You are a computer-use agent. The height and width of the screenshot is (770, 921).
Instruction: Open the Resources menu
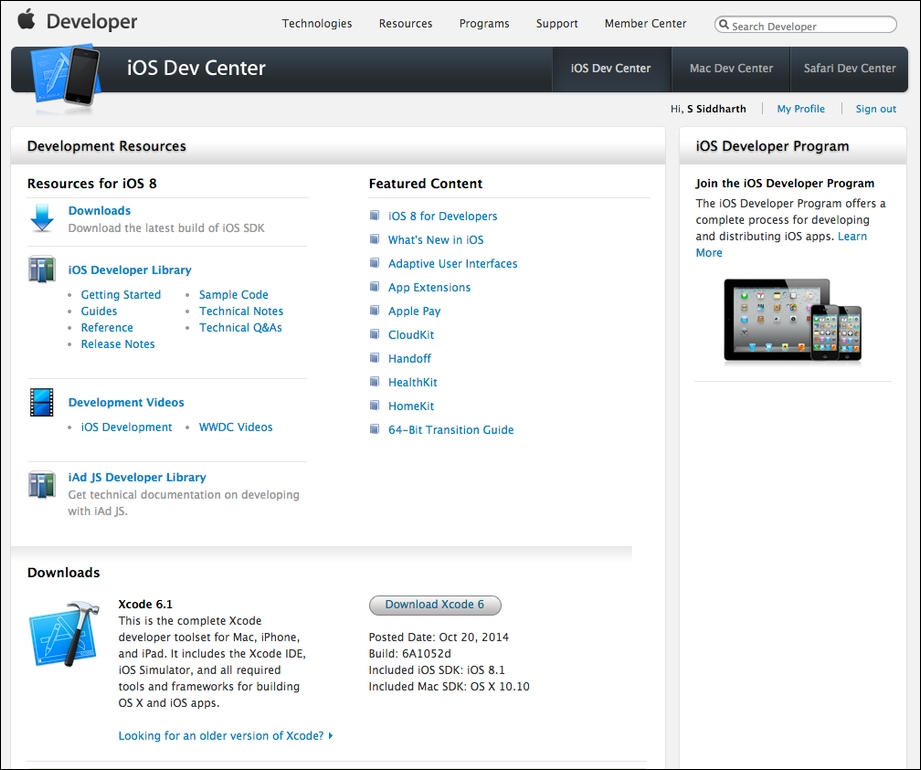[405, 23]
